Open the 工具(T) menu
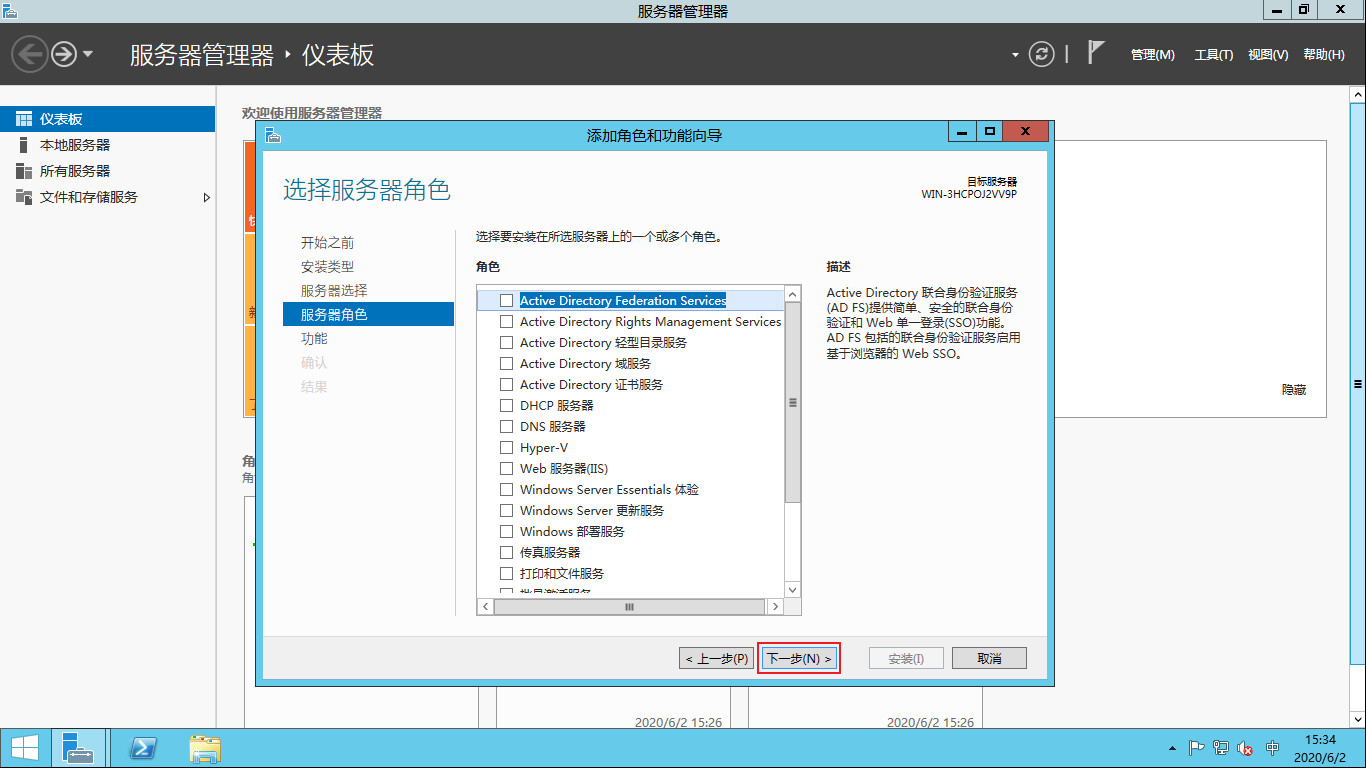This screenshot has width=1366, height=768. [x=1212, y=55]
